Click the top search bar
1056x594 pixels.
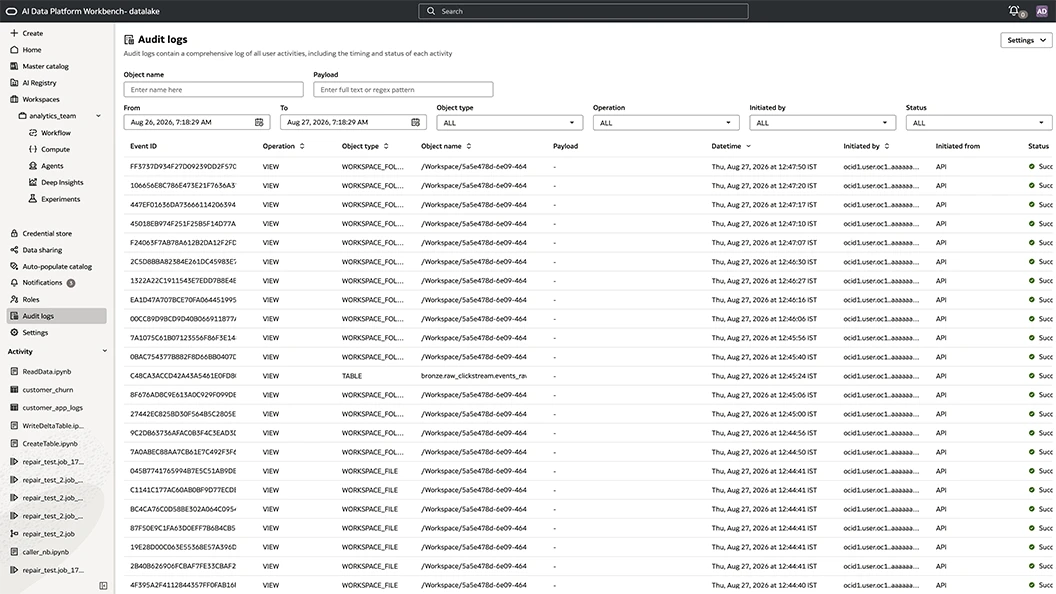tap(583, 11)
